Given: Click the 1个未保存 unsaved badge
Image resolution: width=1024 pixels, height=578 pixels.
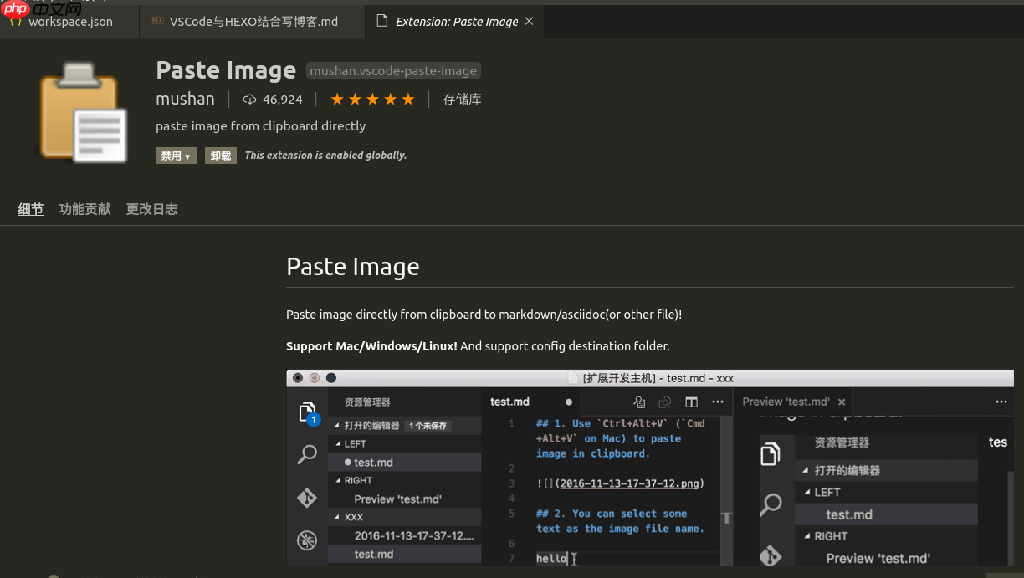Looking at the screenshot, I should [428, 426].
